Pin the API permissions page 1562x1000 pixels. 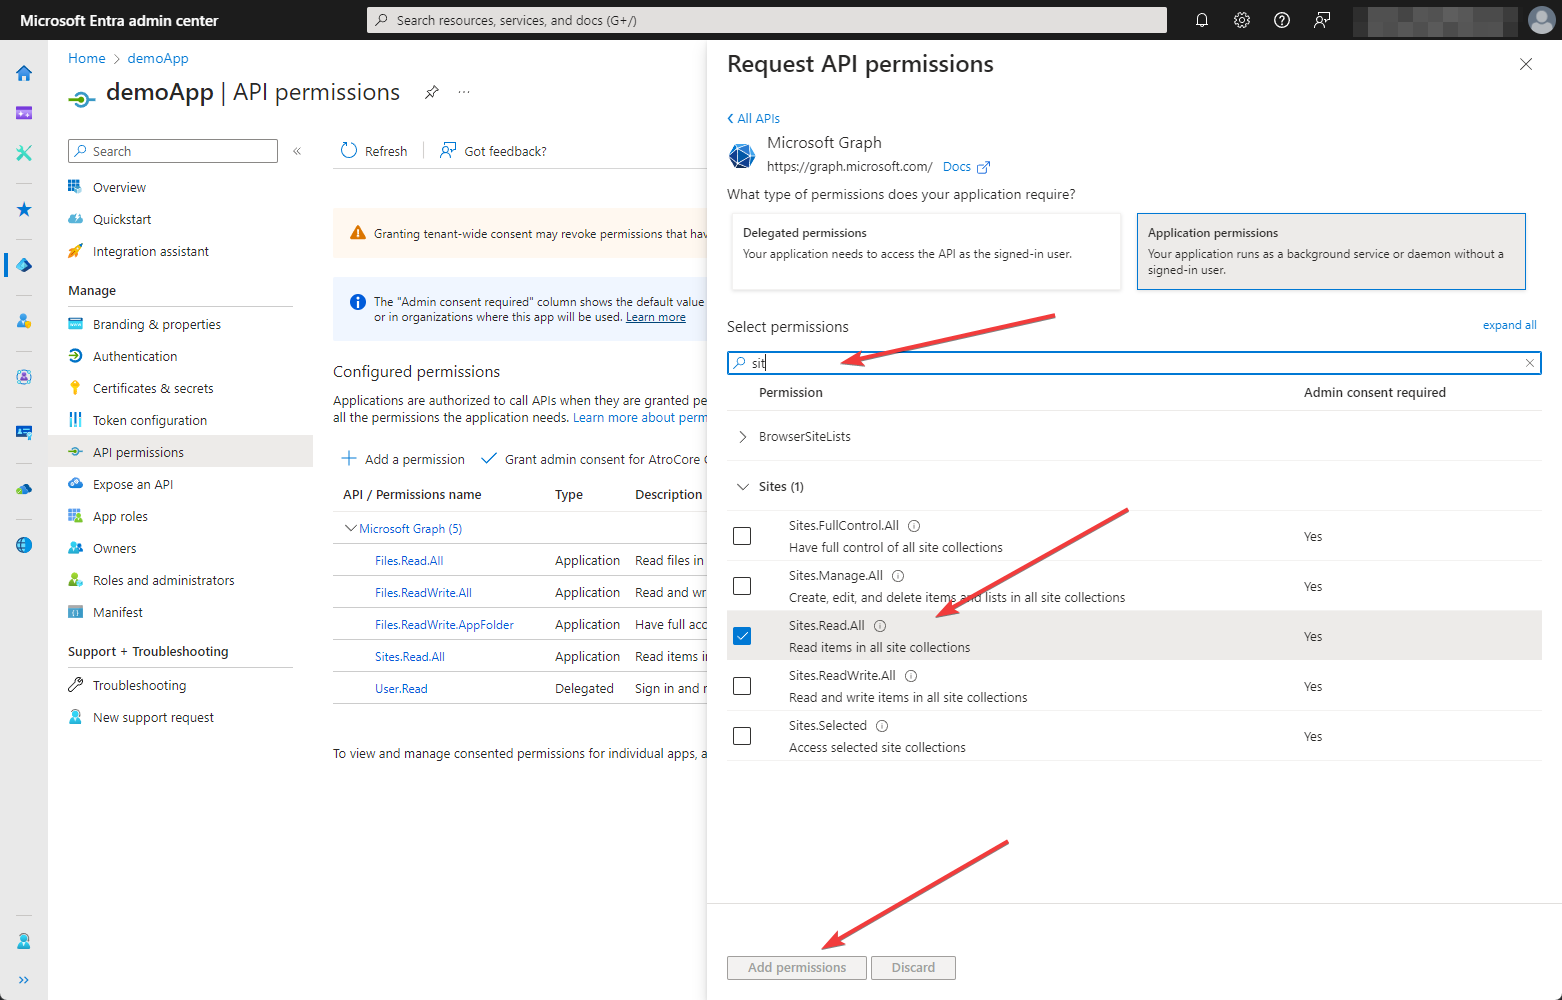[x=431, y=91]
